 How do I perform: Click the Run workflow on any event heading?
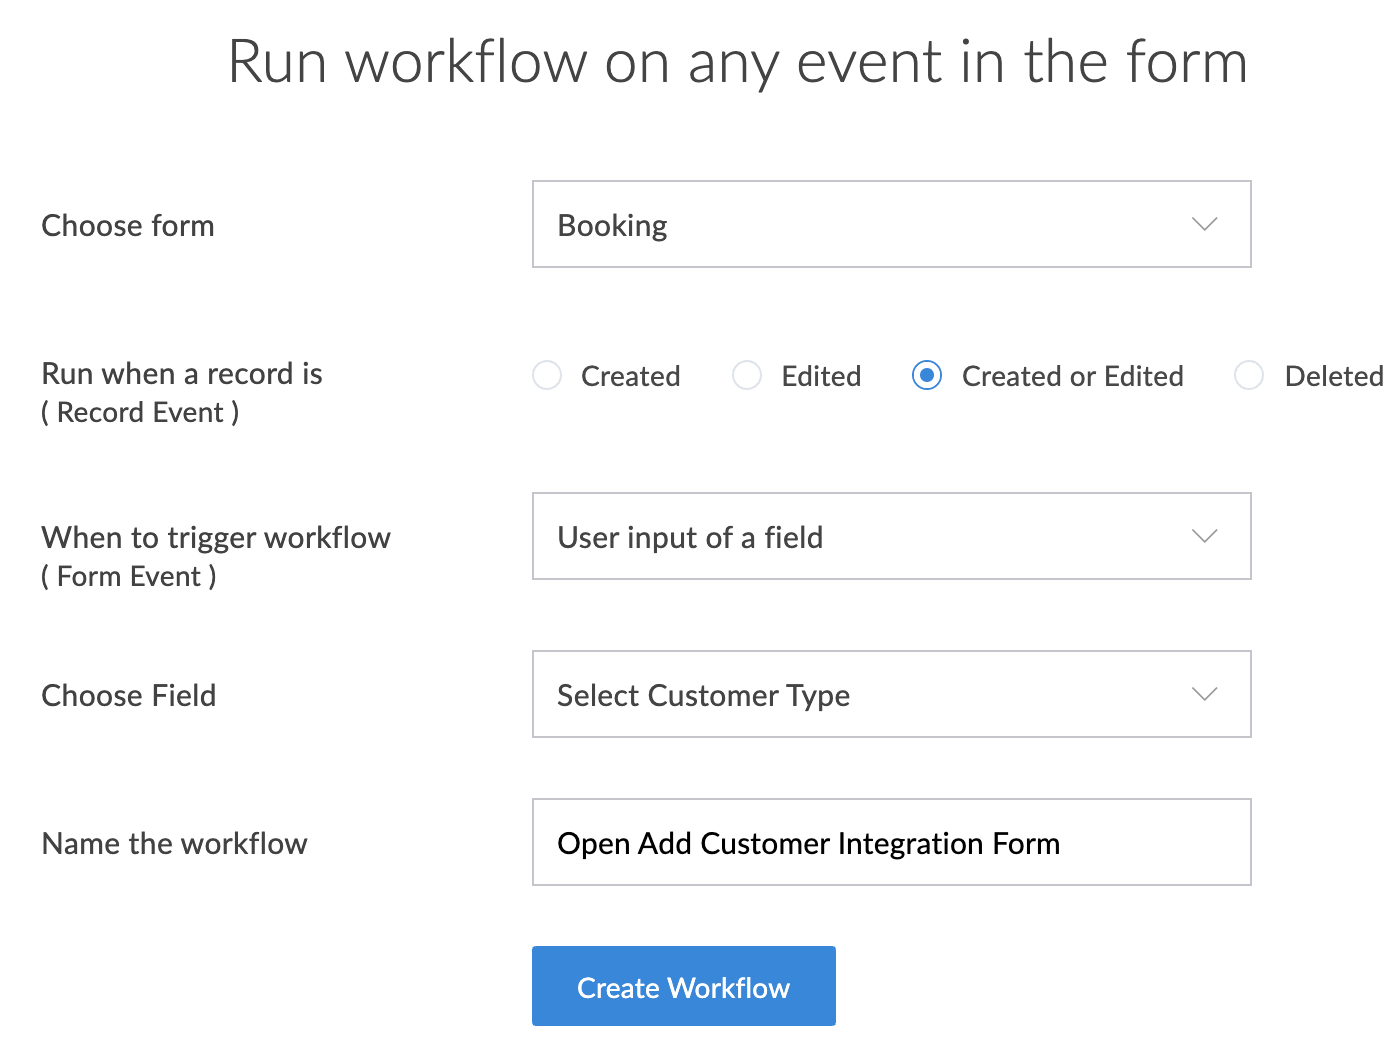click(x=737, y=62)
